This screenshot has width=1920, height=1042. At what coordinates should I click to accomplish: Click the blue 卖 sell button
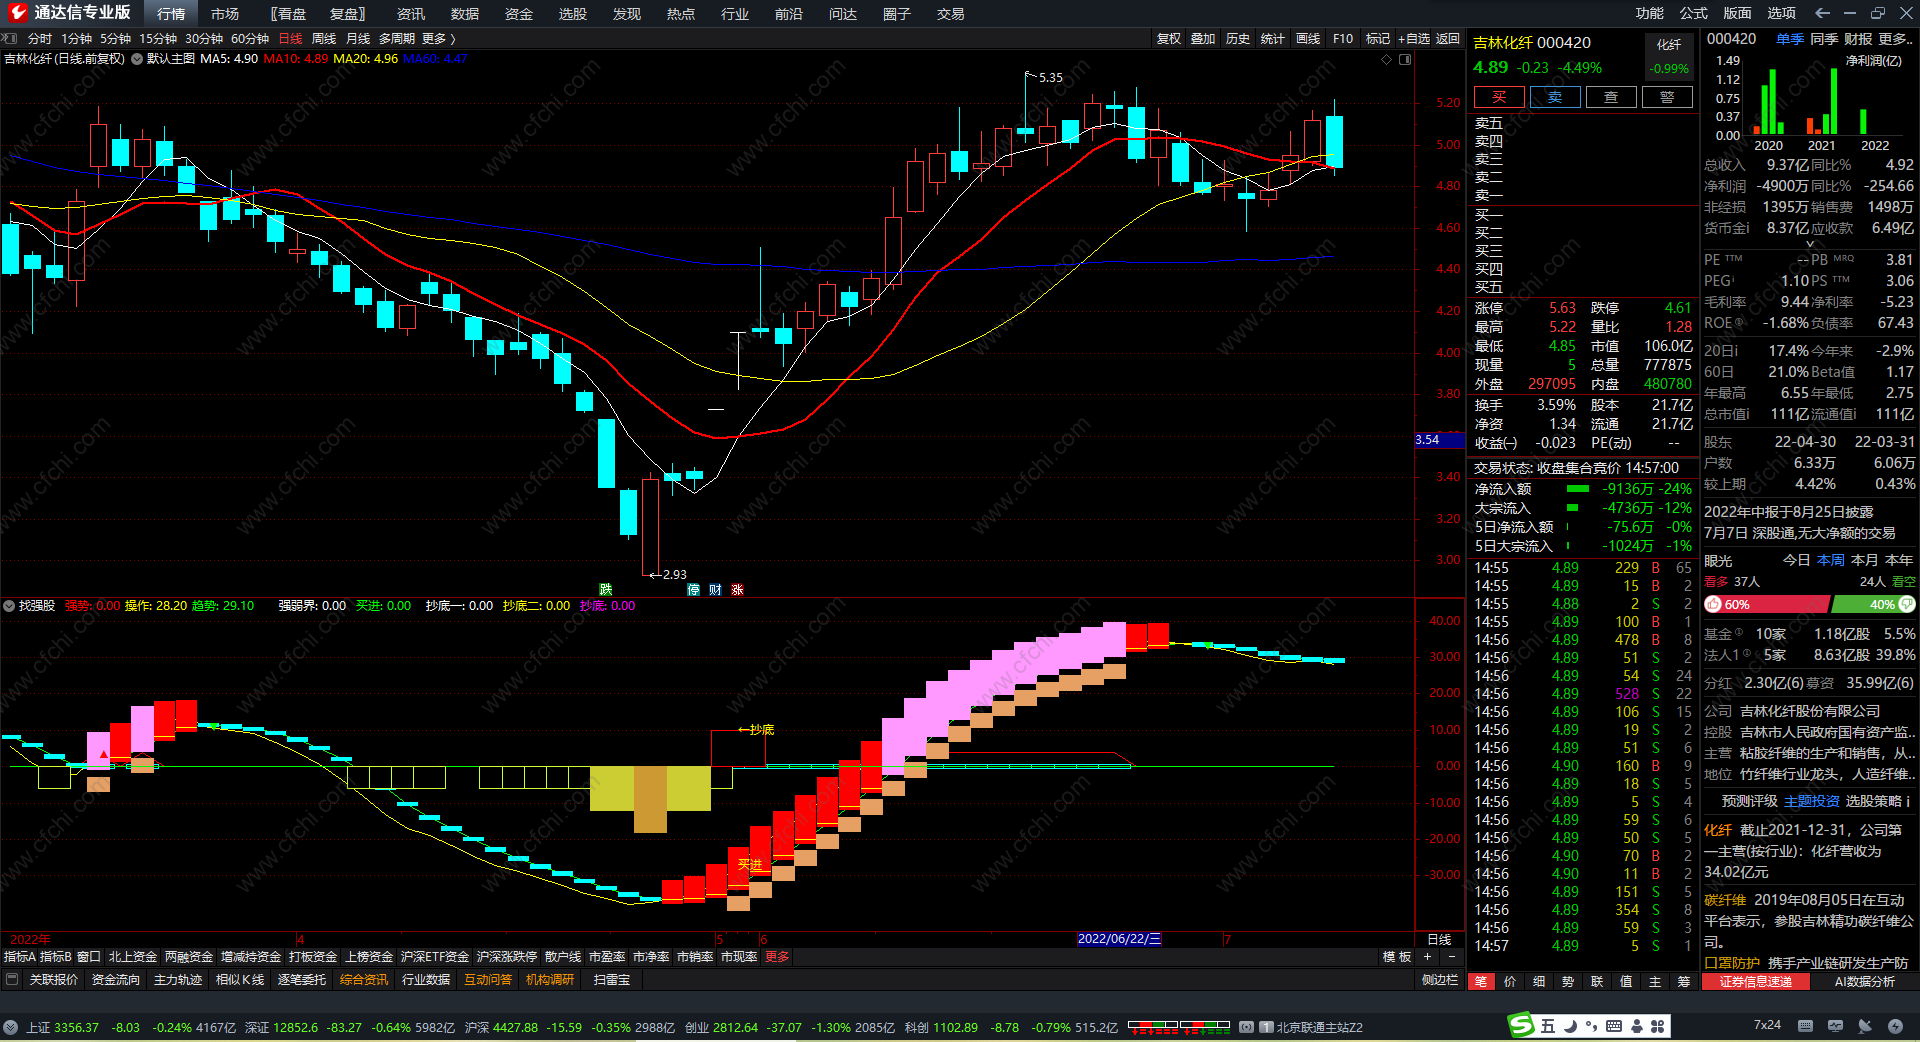click(x=1555, y=97)
